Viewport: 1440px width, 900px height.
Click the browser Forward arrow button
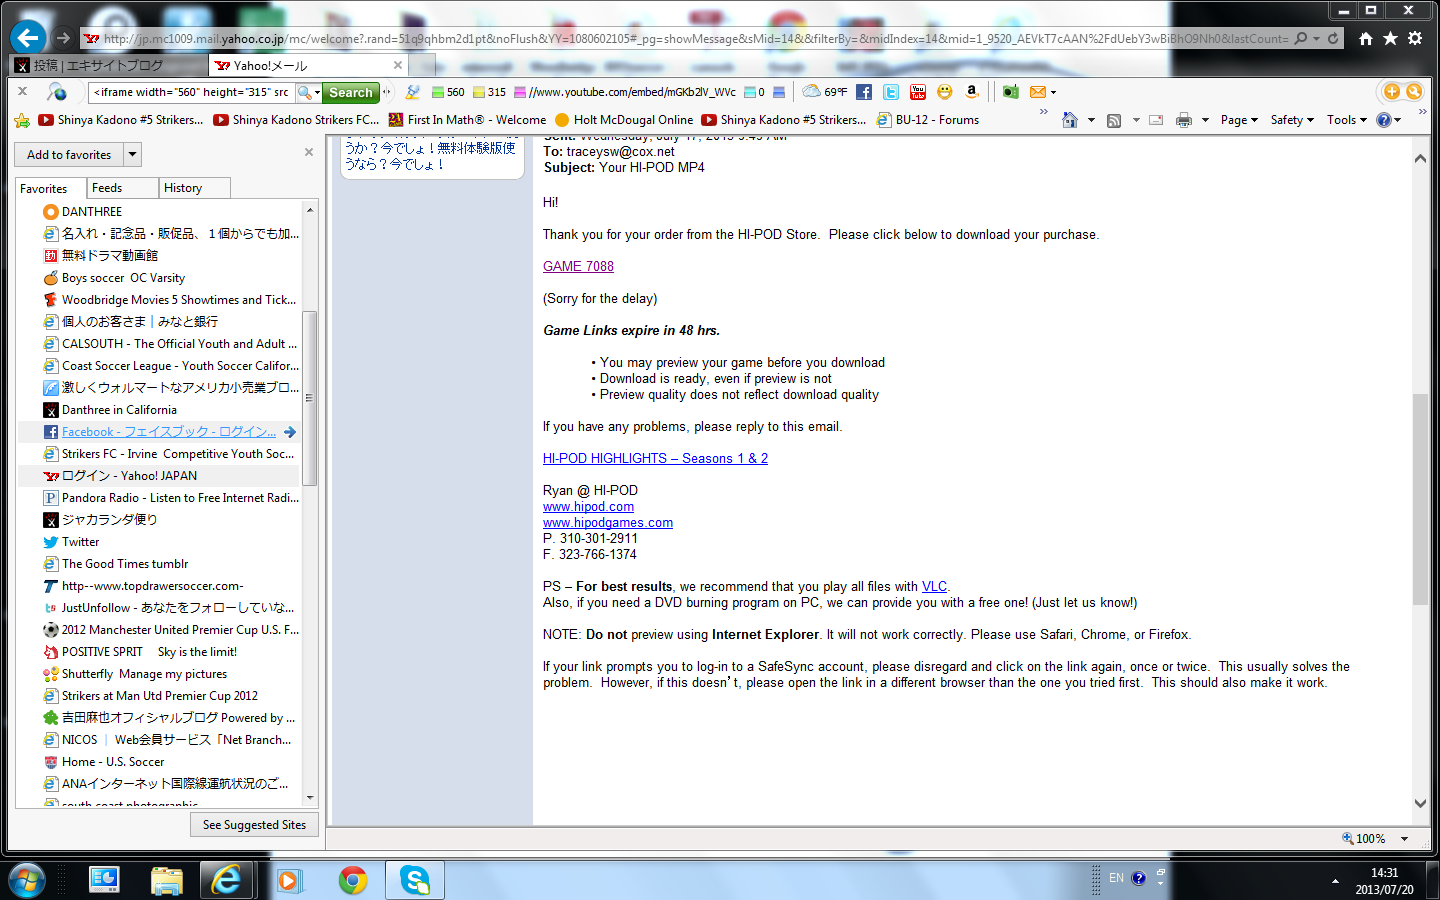[x=63, y=38]
